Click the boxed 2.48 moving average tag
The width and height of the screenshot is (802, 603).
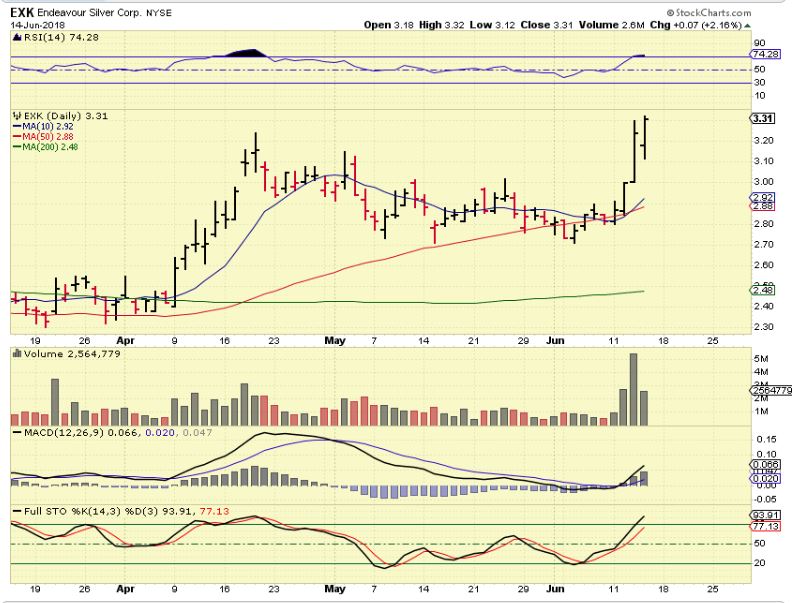click(763, 291)
